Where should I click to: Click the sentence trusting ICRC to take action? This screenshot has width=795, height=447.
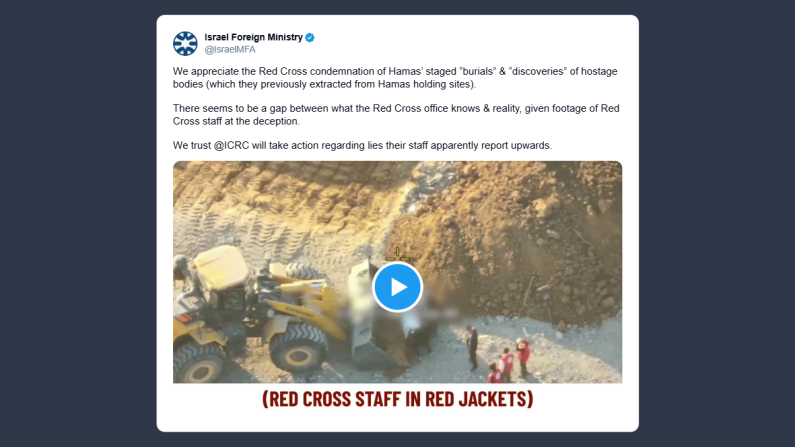[x=362, y=145]
